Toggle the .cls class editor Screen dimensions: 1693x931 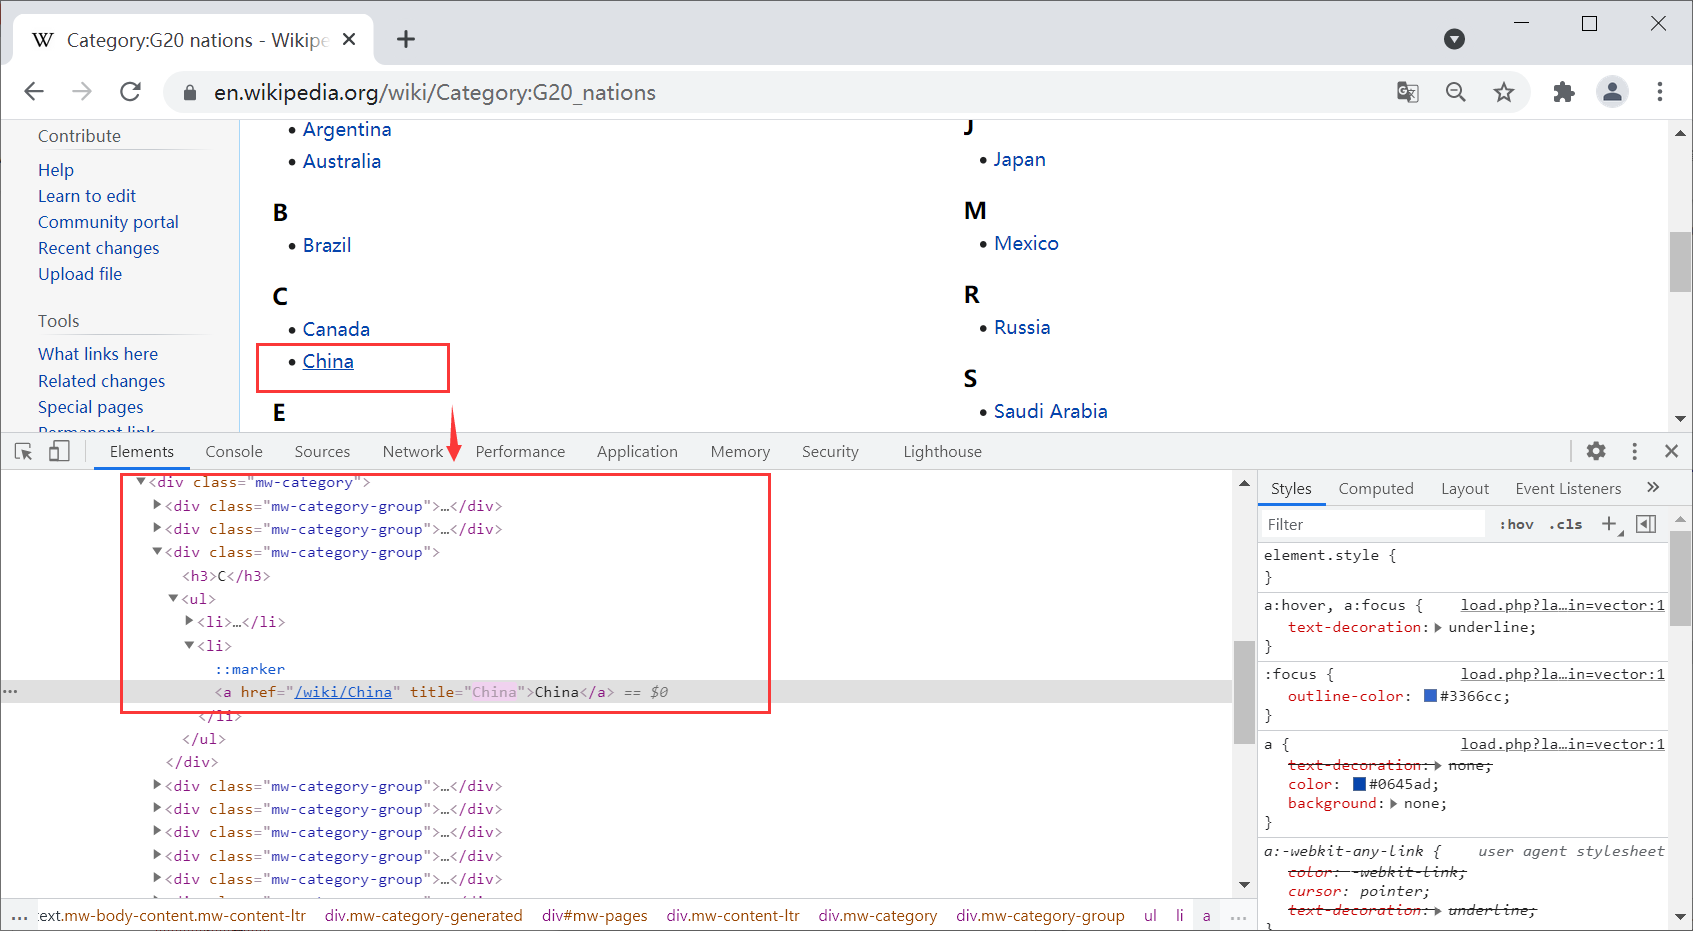click(1566, 524)
